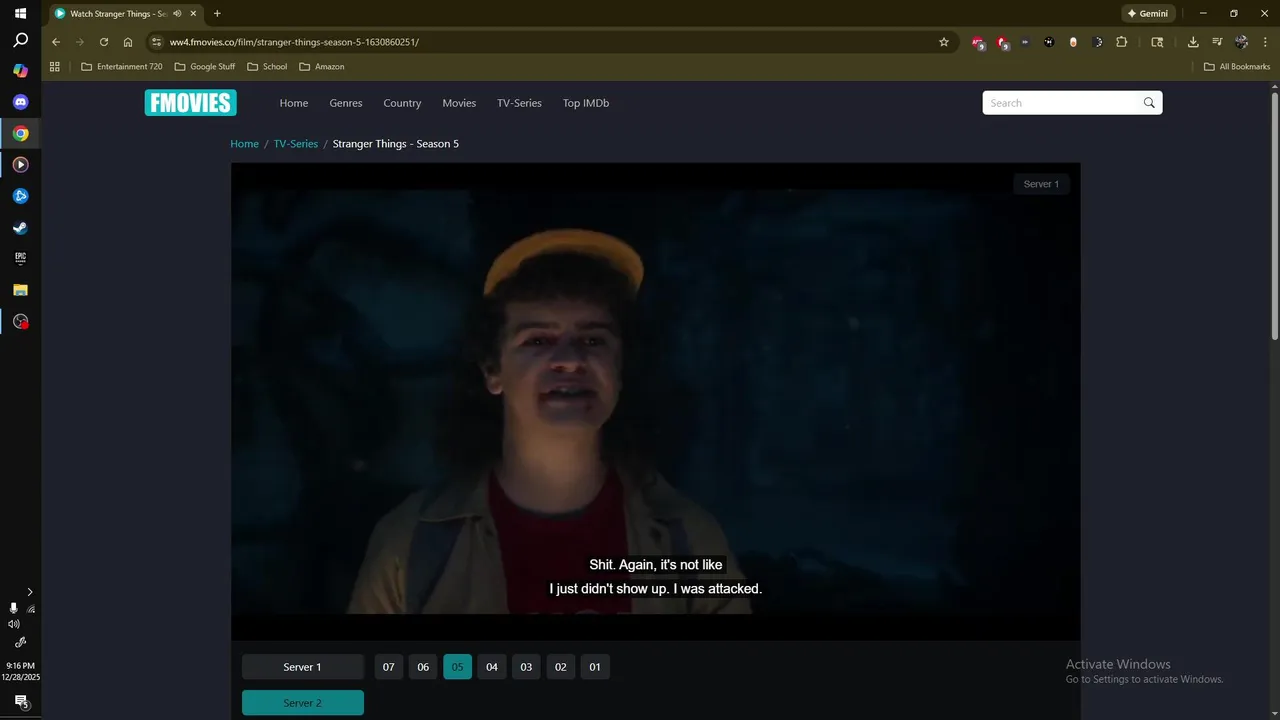Open the Chrome extensions puzzle icon
The height and width of the screenshot is (720, 1280).
1121,42
